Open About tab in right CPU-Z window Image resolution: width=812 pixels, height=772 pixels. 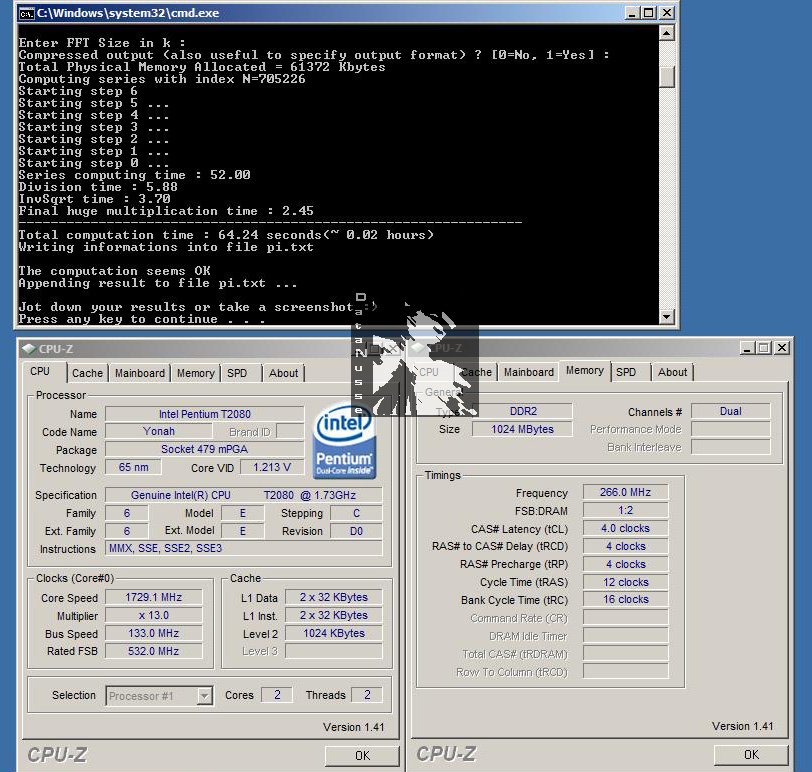[x=672, y=372]
